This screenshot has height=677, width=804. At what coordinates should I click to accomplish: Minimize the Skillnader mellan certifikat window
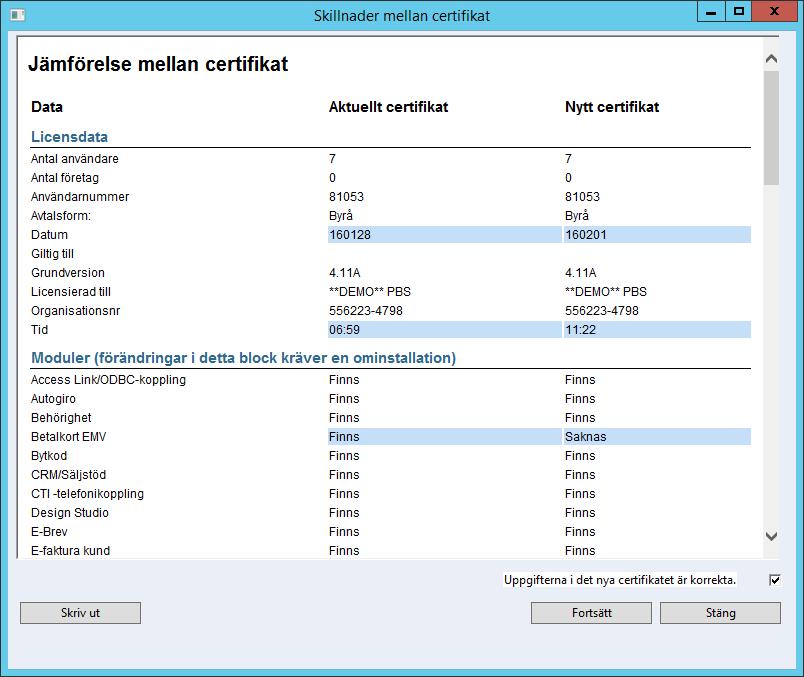(x=711, y=12)
